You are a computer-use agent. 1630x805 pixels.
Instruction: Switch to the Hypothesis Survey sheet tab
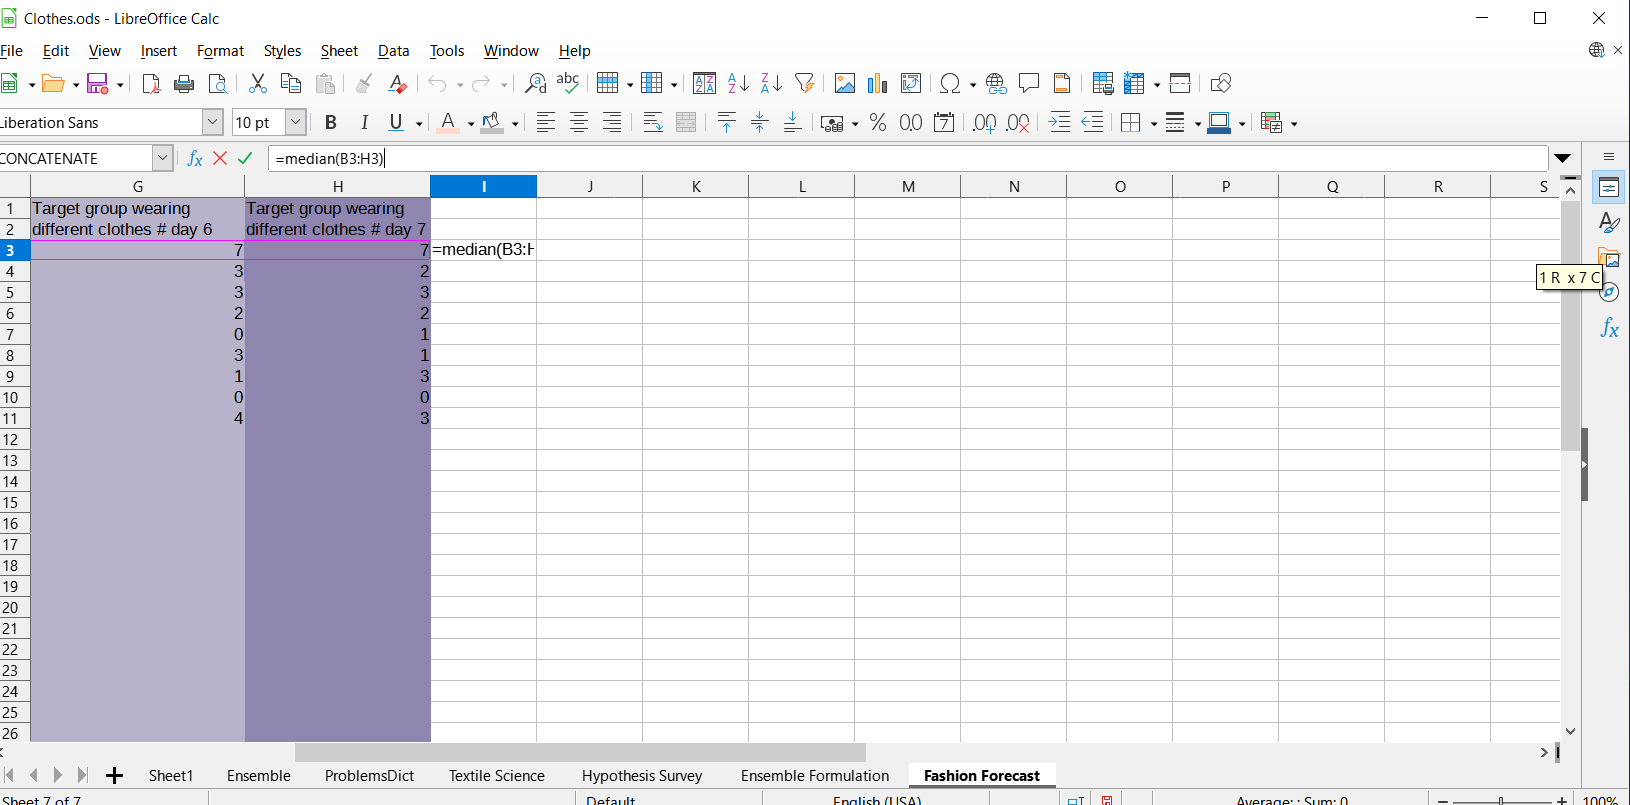point(642,776)
